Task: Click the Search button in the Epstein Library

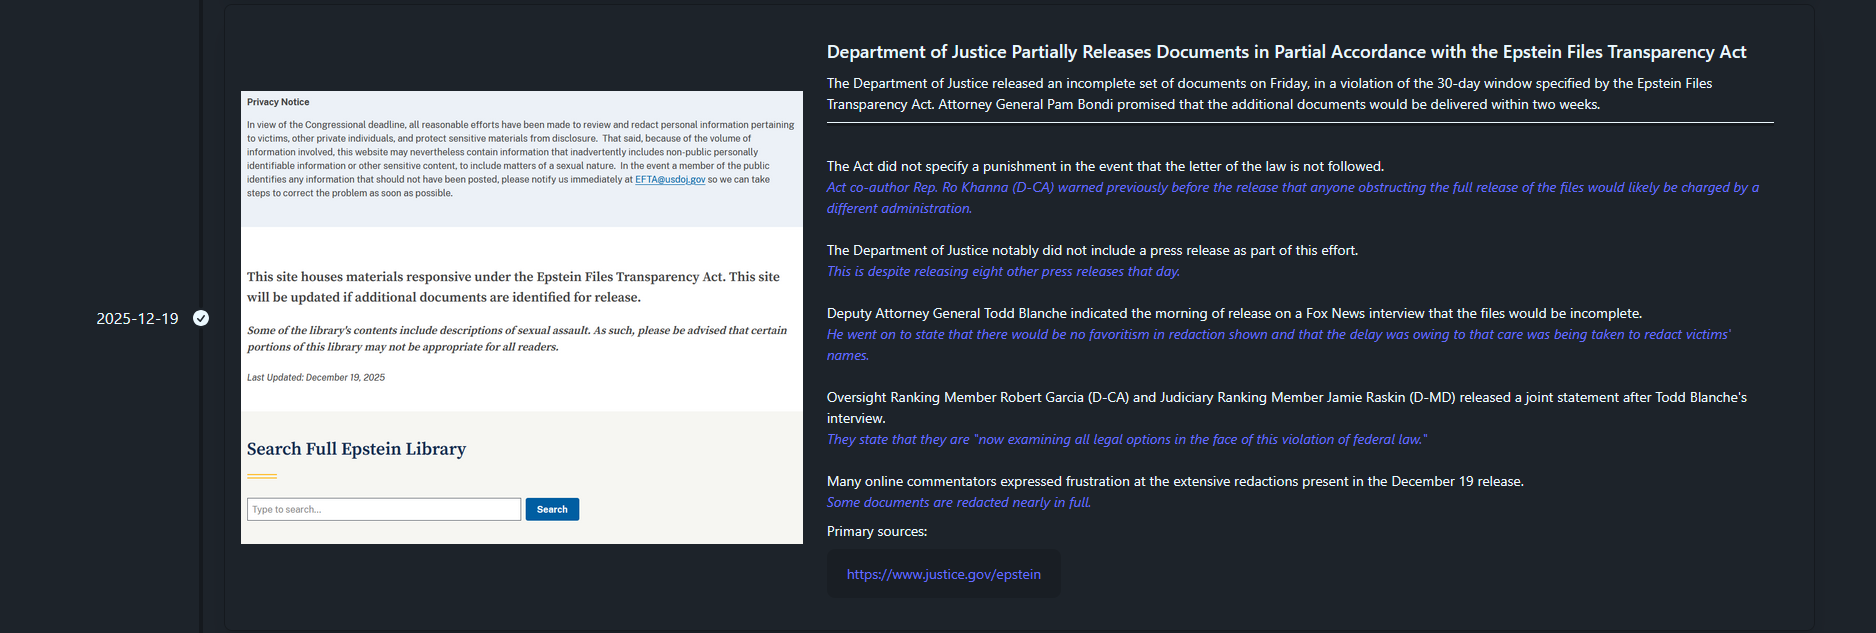Action: [x=552, y=509]
